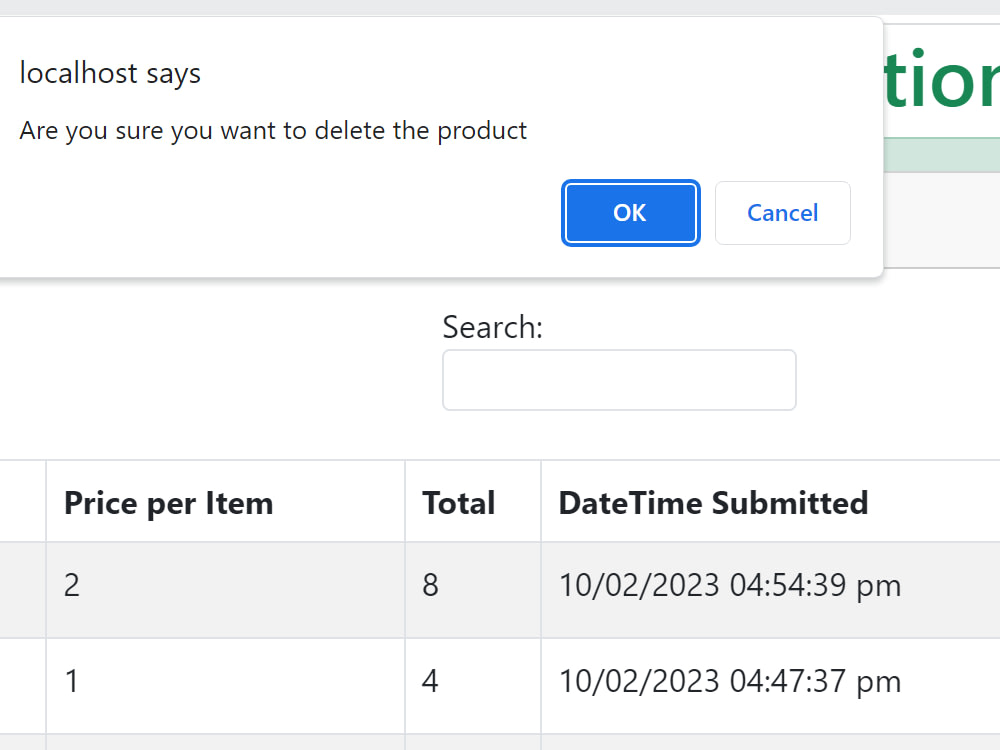Click the Price per Item value 2
Screen dimensions: 1000x750
tap(71, 585)
